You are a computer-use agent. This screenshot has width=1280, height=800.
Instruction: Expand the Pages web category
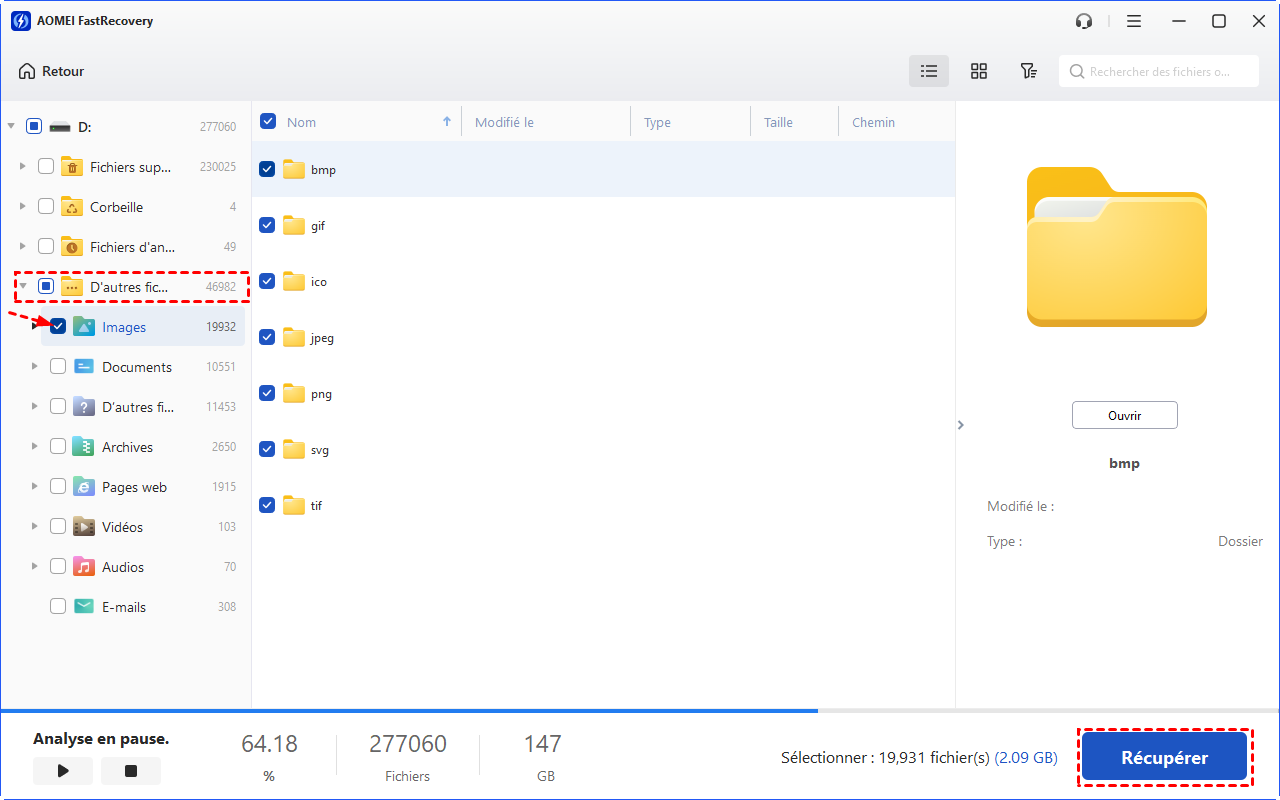[x=34, y=486]
